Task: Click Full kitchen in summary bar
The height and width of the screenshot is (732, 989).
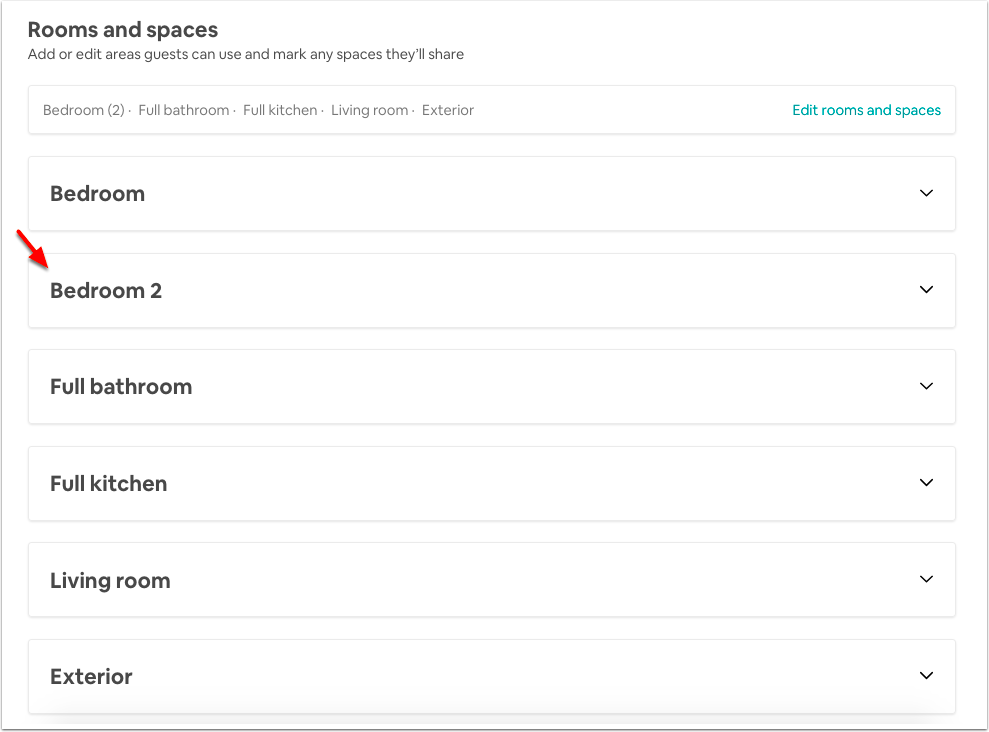Action: pyautogui.click(x=280, y=110)
